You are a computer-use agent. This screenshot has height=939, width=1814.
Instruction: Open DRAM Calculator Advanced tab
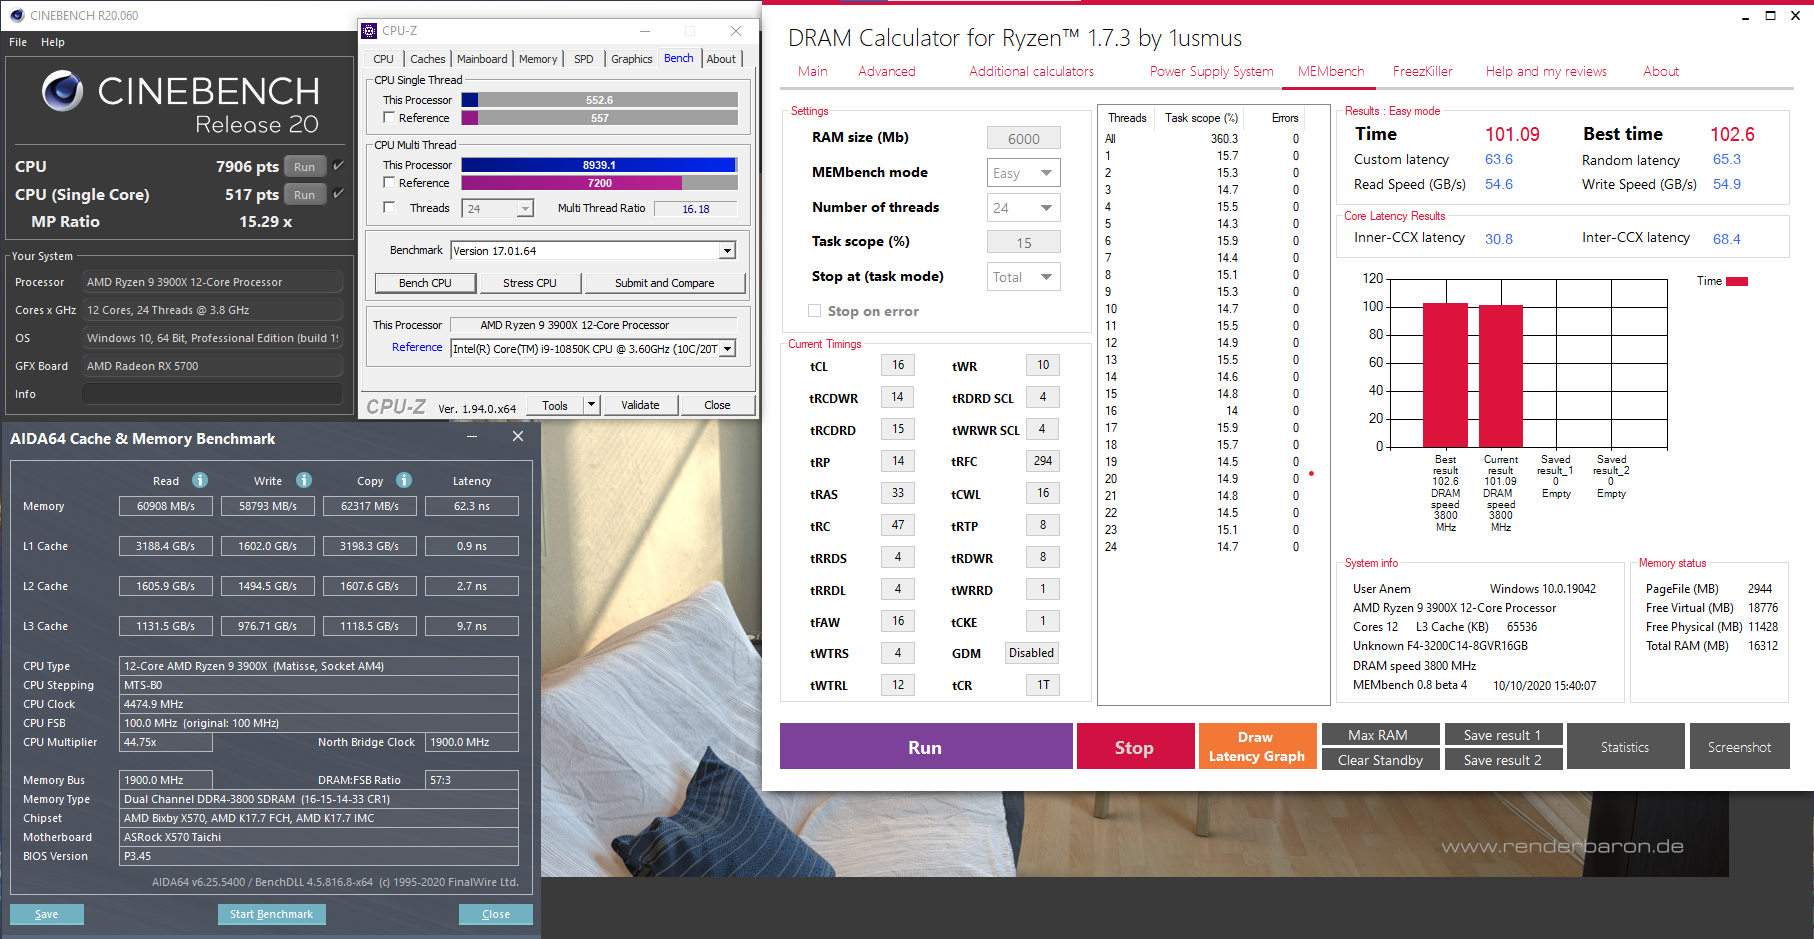coord(887,71)
